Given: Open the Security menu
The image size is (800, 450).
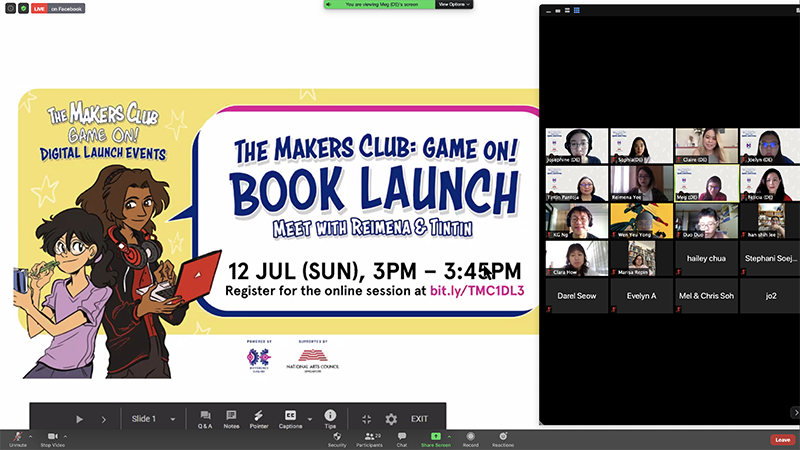Looking at the screenshot, I should coord(337,439).
